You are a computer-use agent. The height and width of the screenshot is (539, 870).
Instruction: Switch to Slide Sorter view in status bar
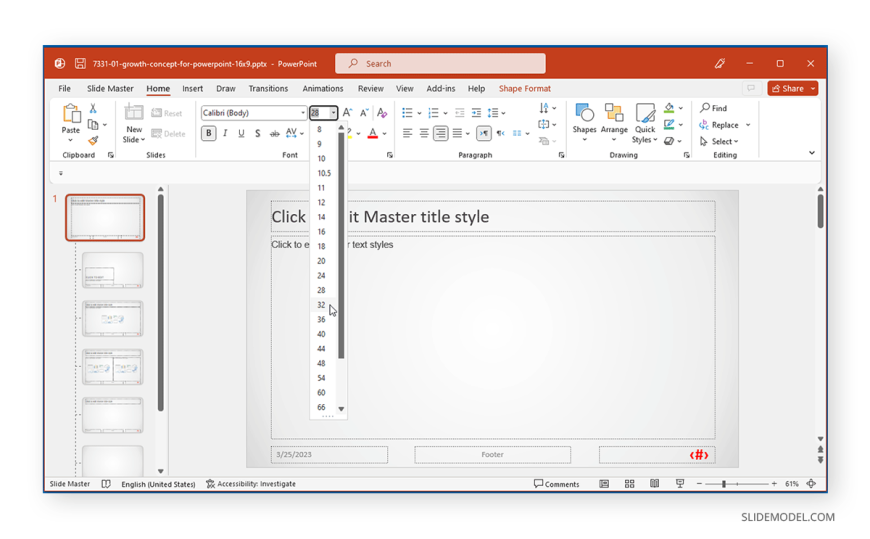pos(629,484)
